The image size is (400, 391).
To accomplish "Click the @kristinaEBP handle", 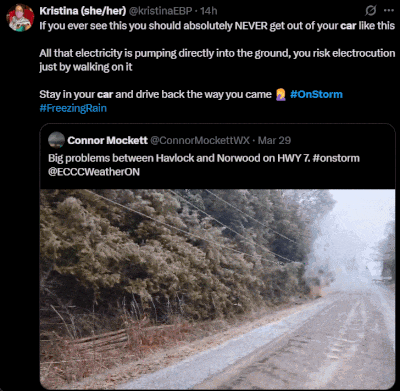I will (x=160, y=11).
